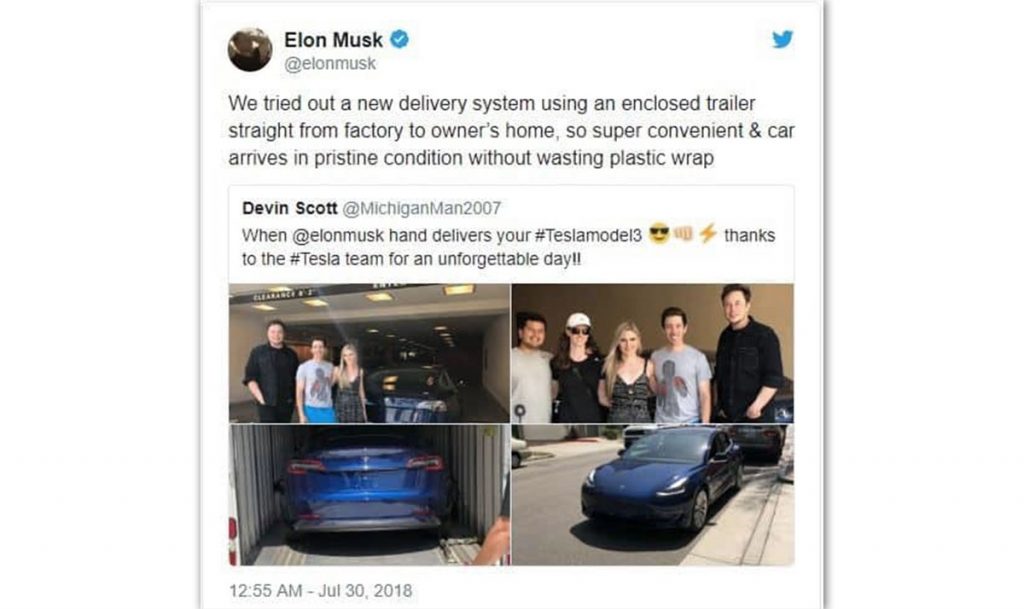Open the parking garage group photo

pos(369,353)
